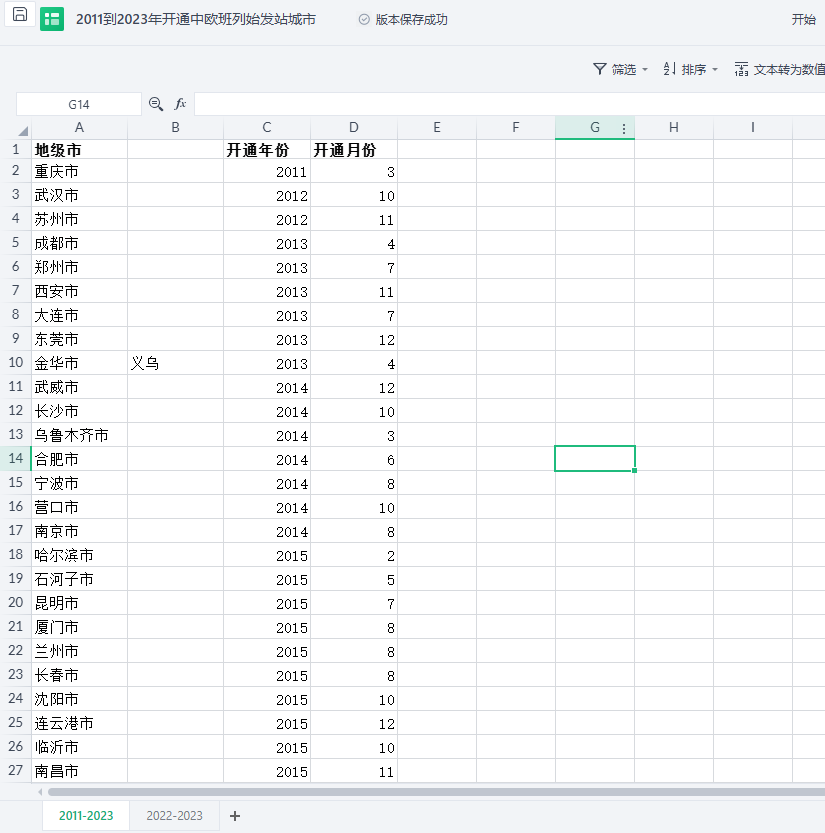Screen dimensions: 825x833
Task: Click the cell 武汉市
Action: (x=79, y=195)
